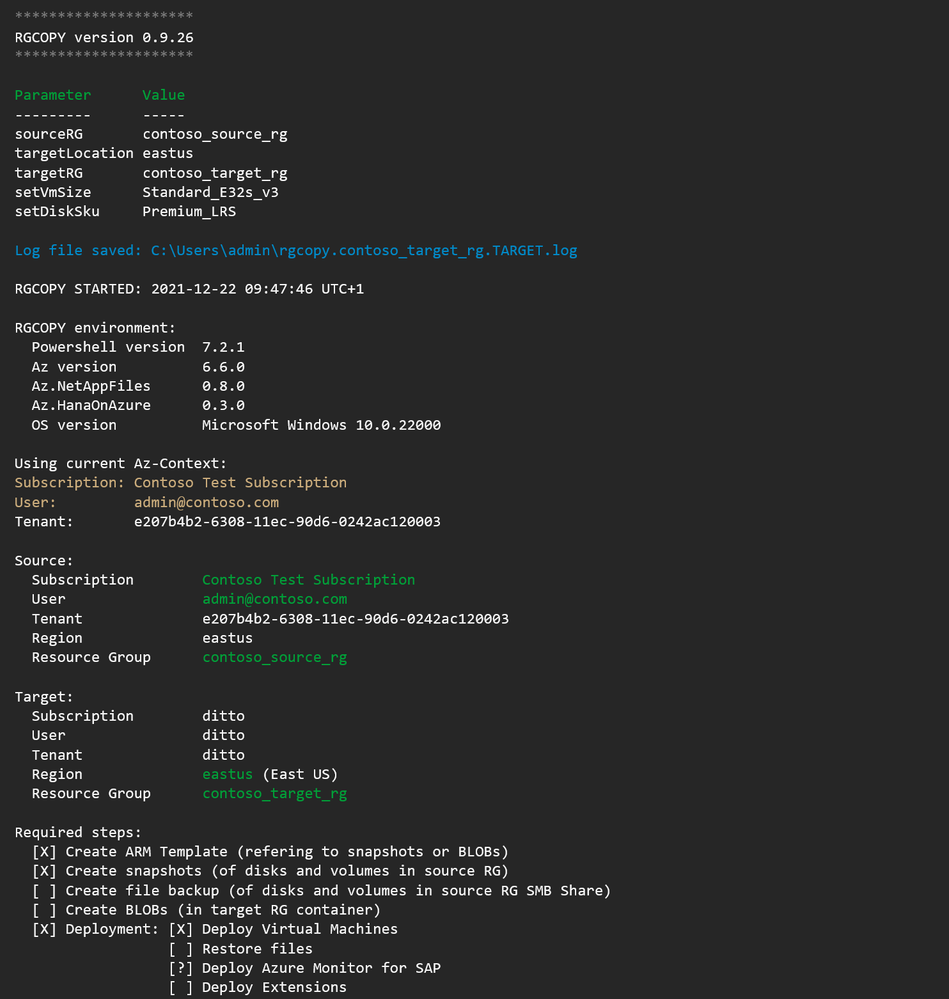This screenshot has width=949, height=999.
Task: Click the 'RGCOPY version 0.9.26' header line
Action: [x=104, y=38]
